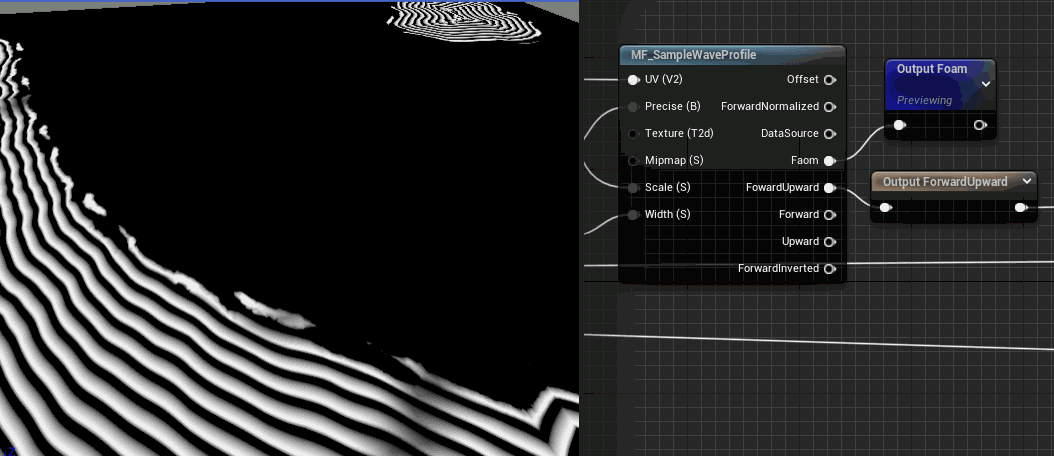Click the FowardUpward output pin
This screenshot has width=1054, height=456.
tap(829, 188)
